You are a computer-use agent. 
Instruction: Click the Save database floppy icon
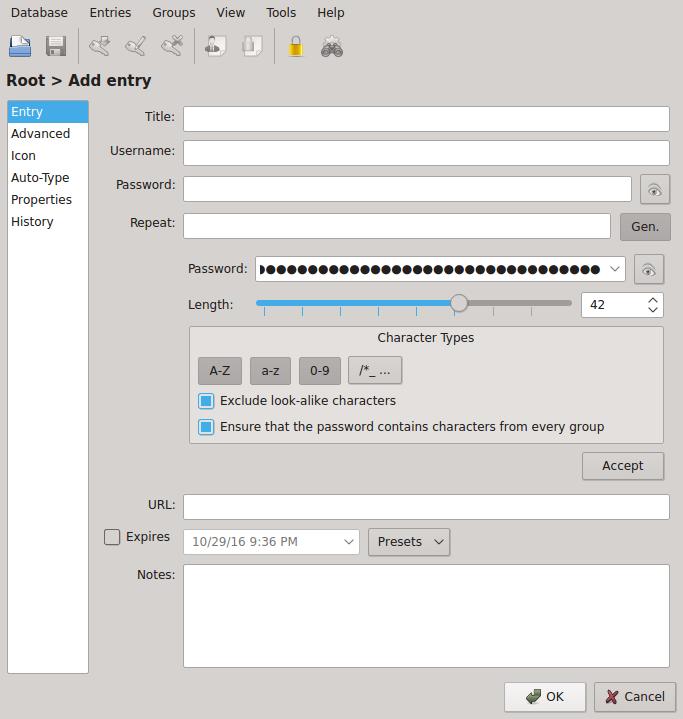pos(55,46)
